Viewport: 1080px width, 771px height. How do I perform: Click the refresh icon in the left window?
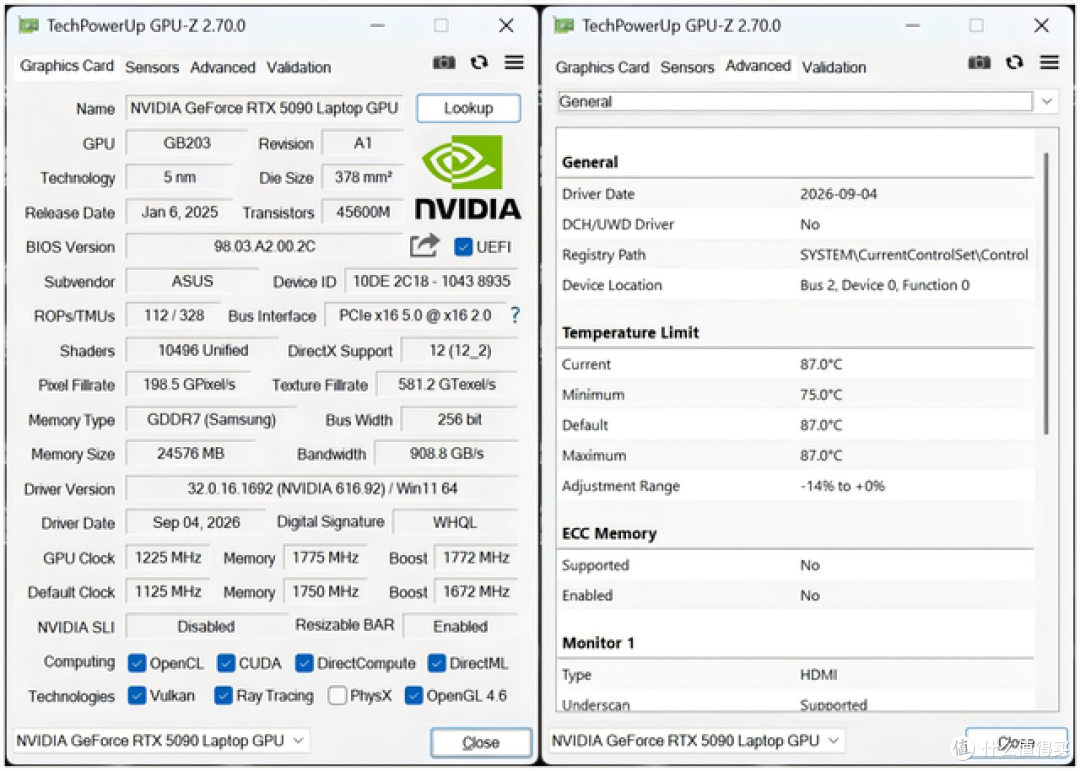(479, 63)
